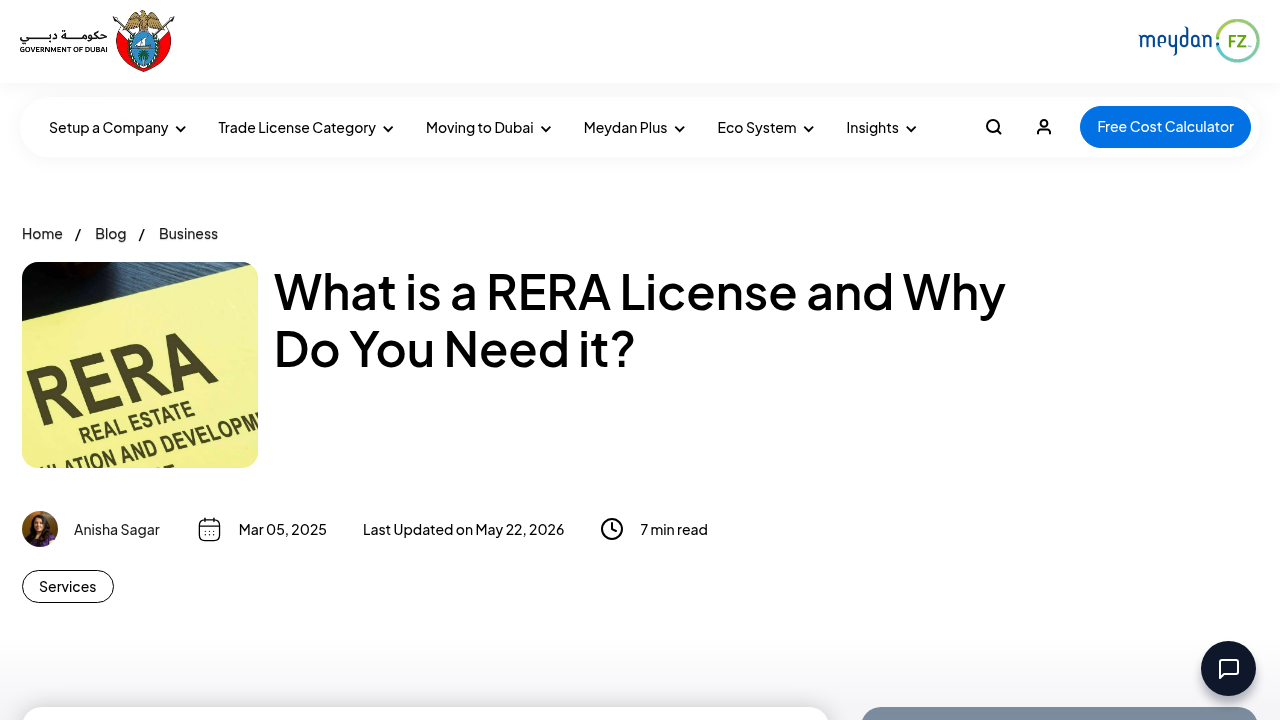Click the Government of Dubai logo
This screenshot has width=1280, height=720.
(97, 41)
